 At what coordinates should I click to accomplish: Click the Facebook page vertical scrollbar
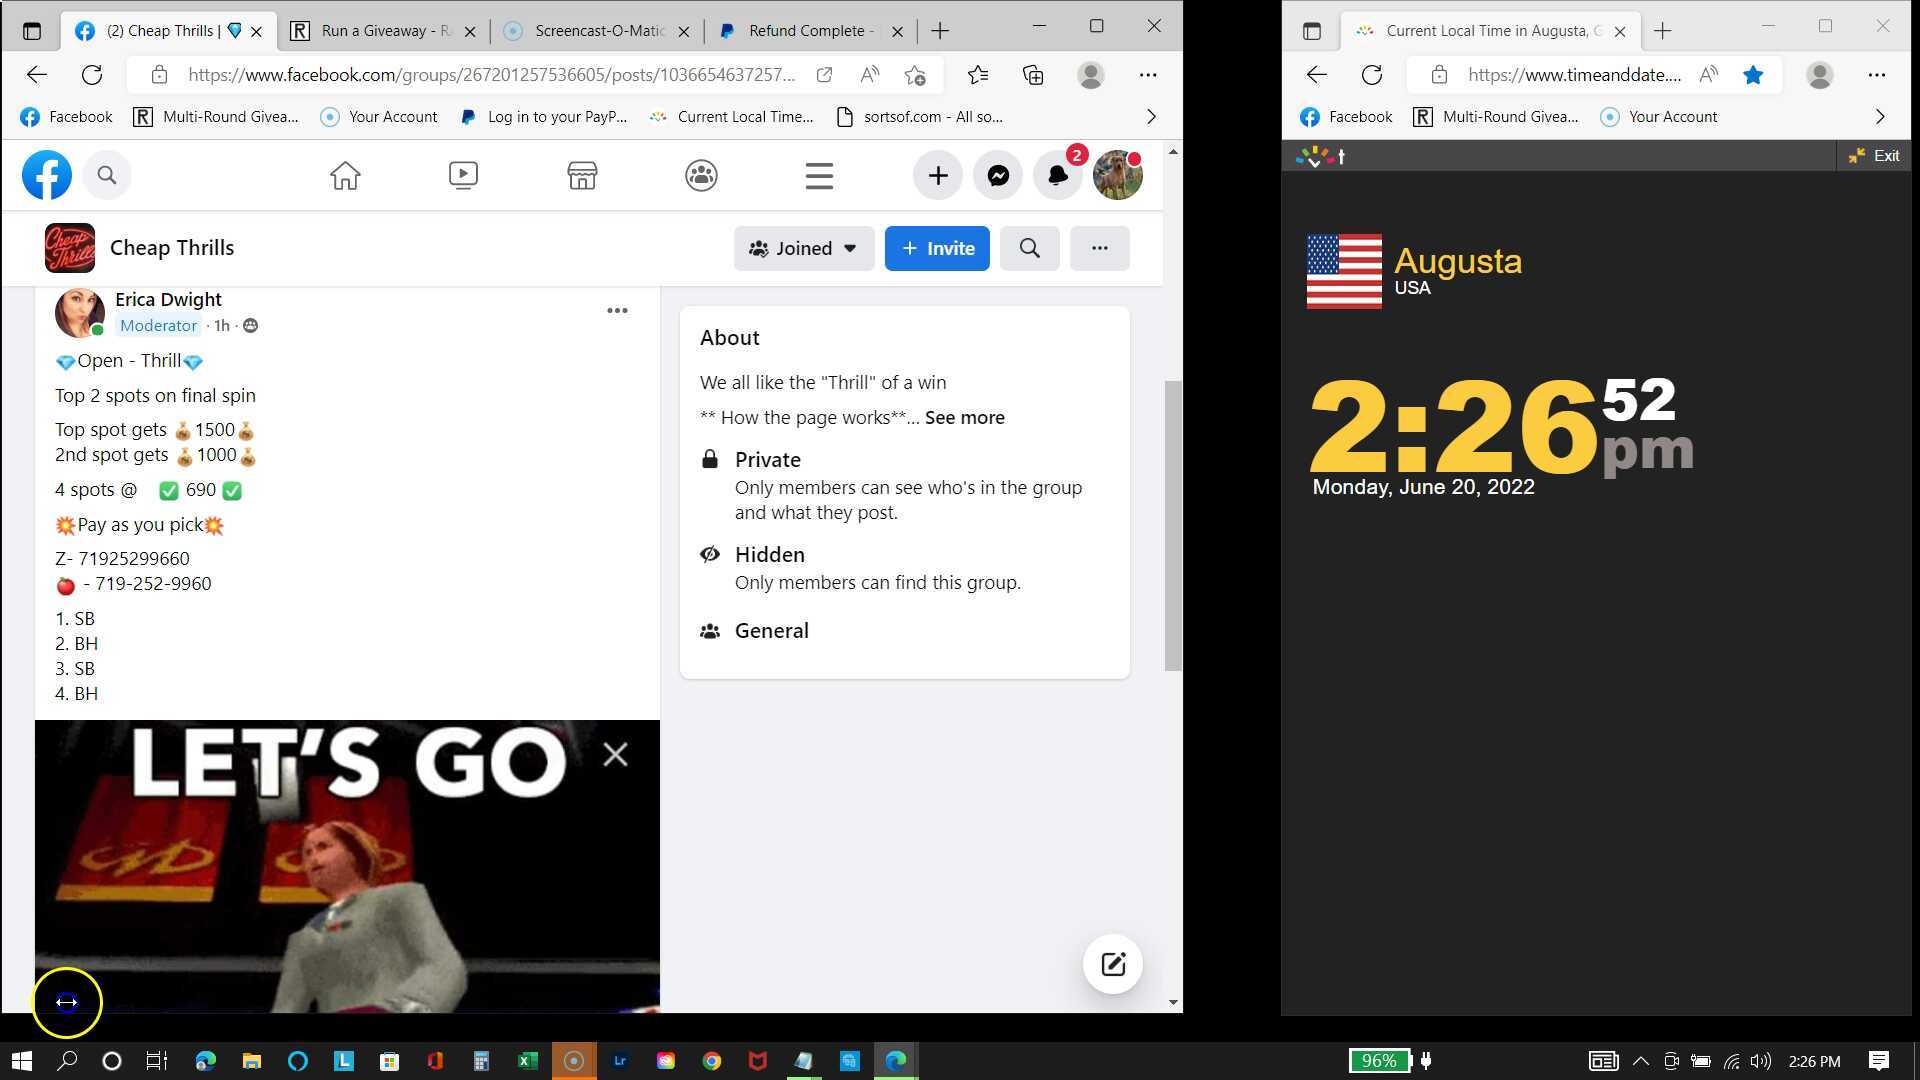click(1173, 525)
